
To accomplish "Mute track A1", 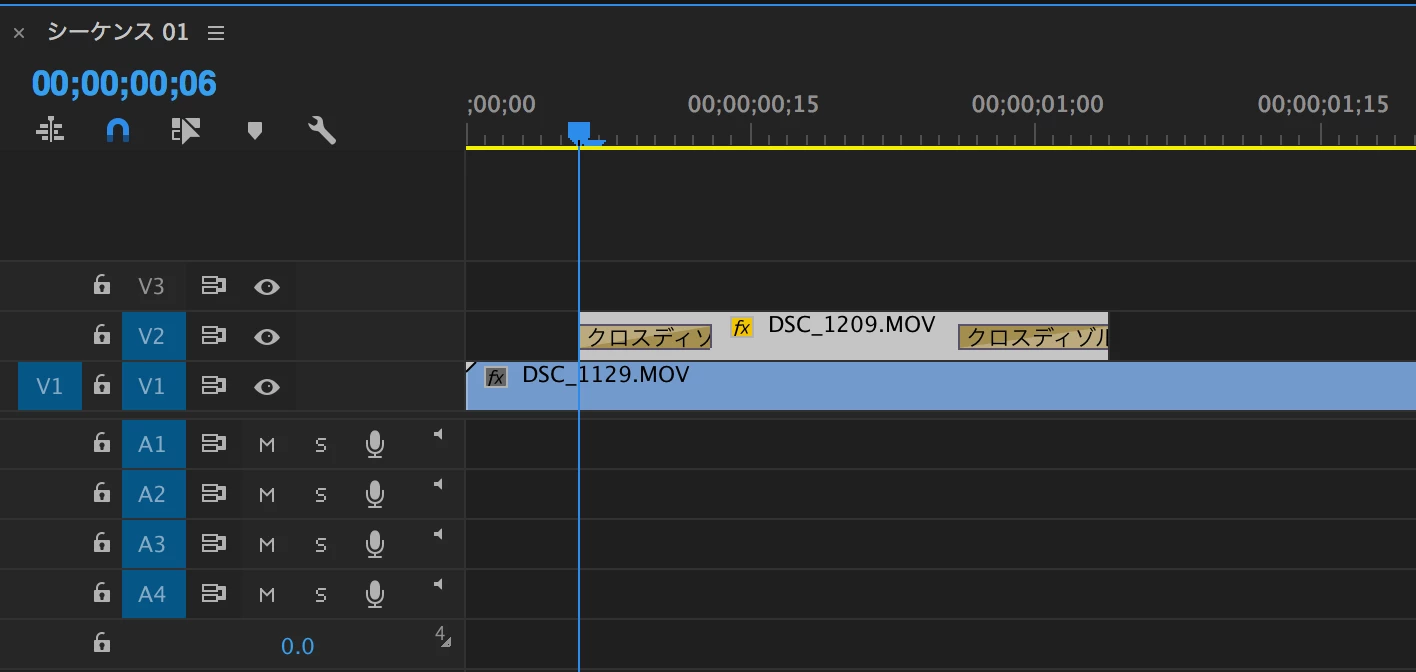I will 267,445.
